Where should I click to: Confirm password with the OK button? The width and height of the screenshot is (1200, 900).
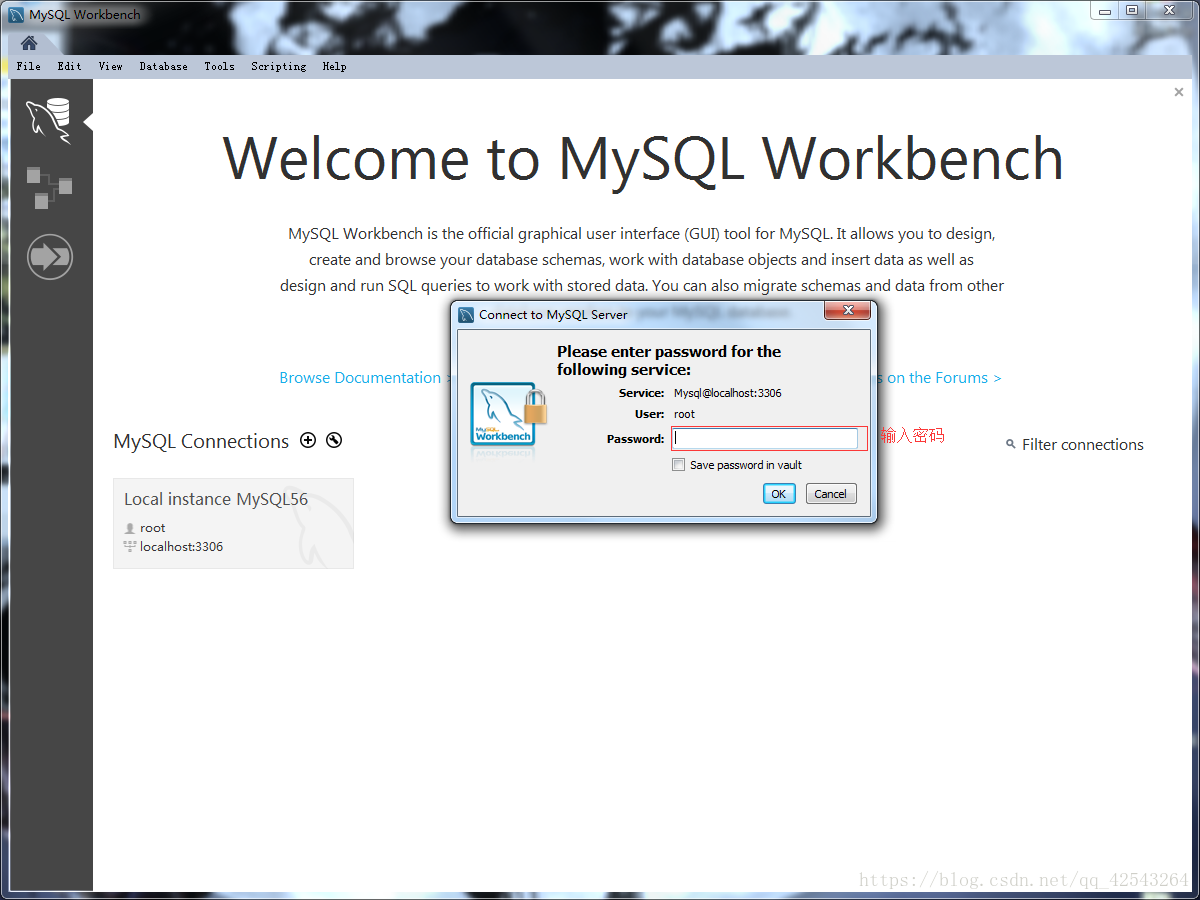pyautogui.click(x=779, y=494)
